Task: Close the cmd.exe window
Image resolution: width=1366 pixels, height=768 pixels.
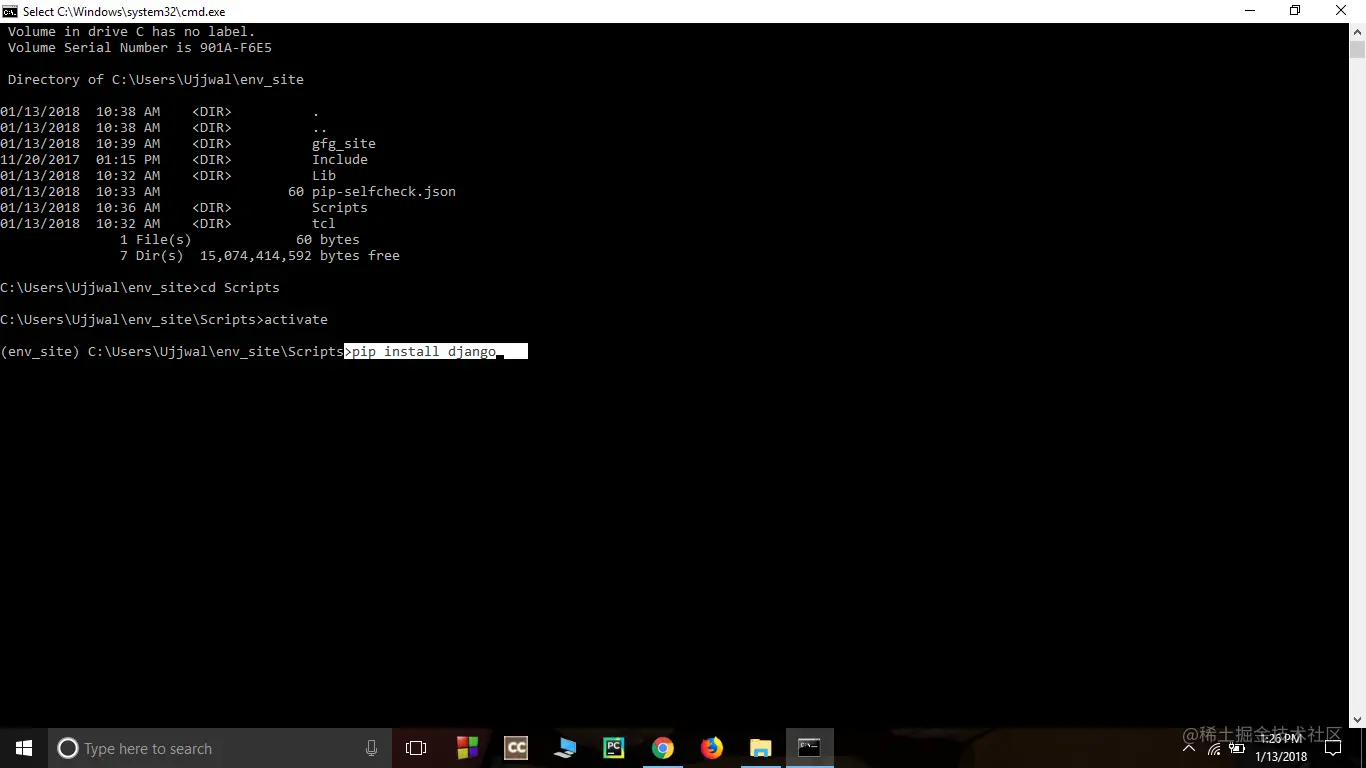Action: (1342, 11)
